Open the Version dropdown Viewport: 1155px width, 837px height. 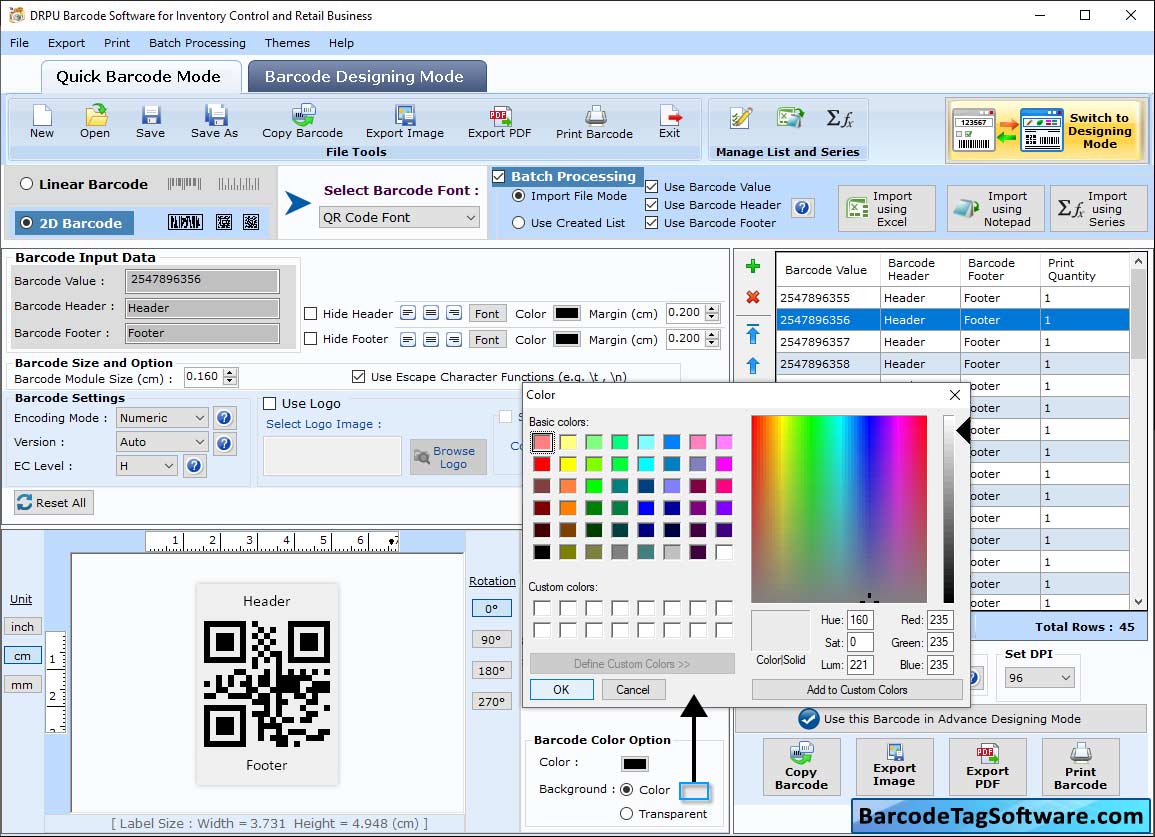(x=162, y=442)
